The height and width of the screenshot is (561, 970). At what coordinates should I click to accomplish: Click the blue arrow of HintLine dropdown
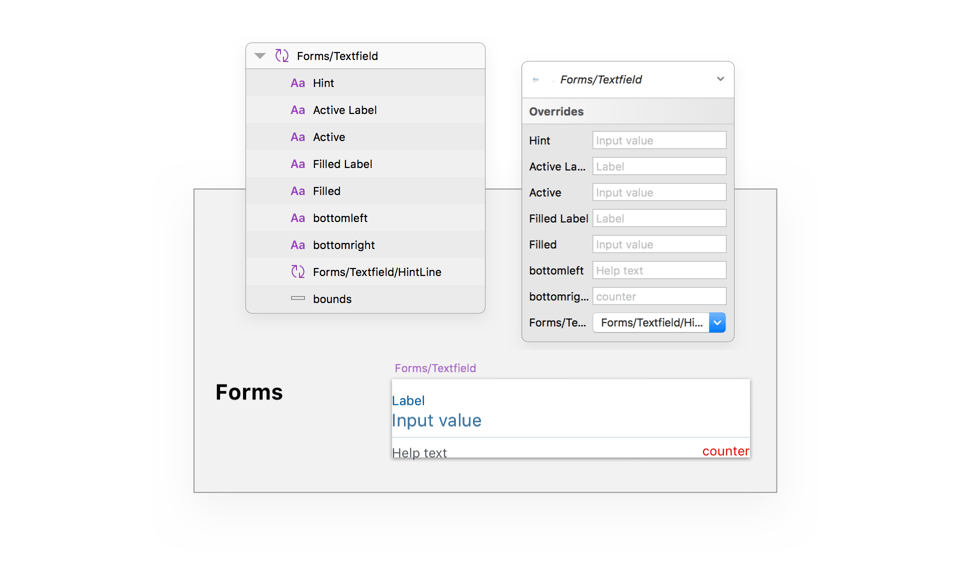717,322
